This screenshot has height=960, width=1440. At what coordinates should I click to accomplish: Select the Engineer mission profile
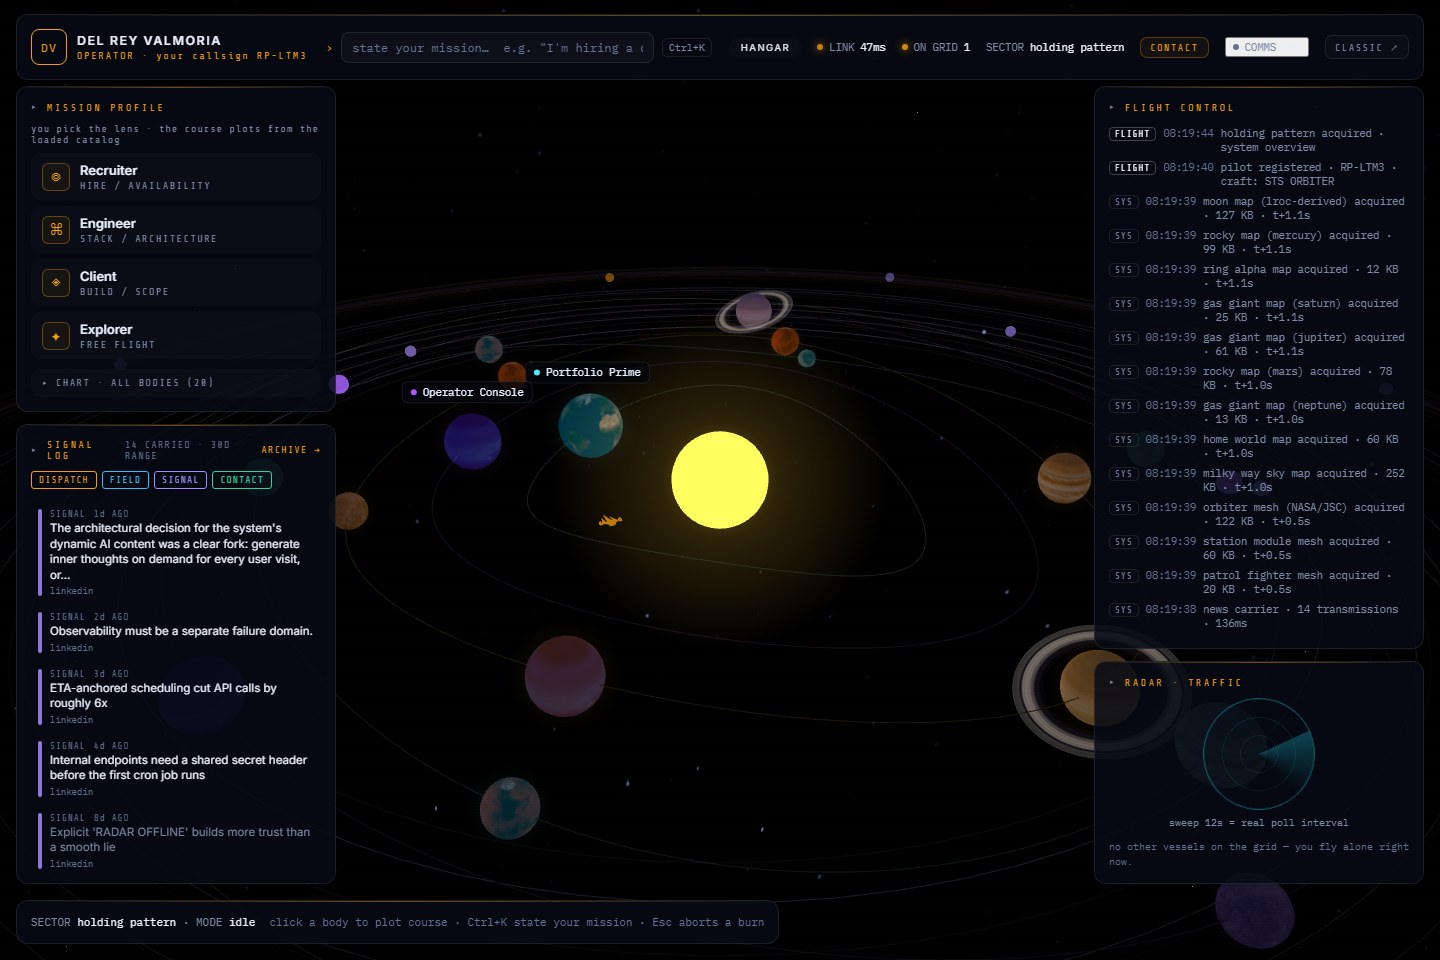click(176, 230)
